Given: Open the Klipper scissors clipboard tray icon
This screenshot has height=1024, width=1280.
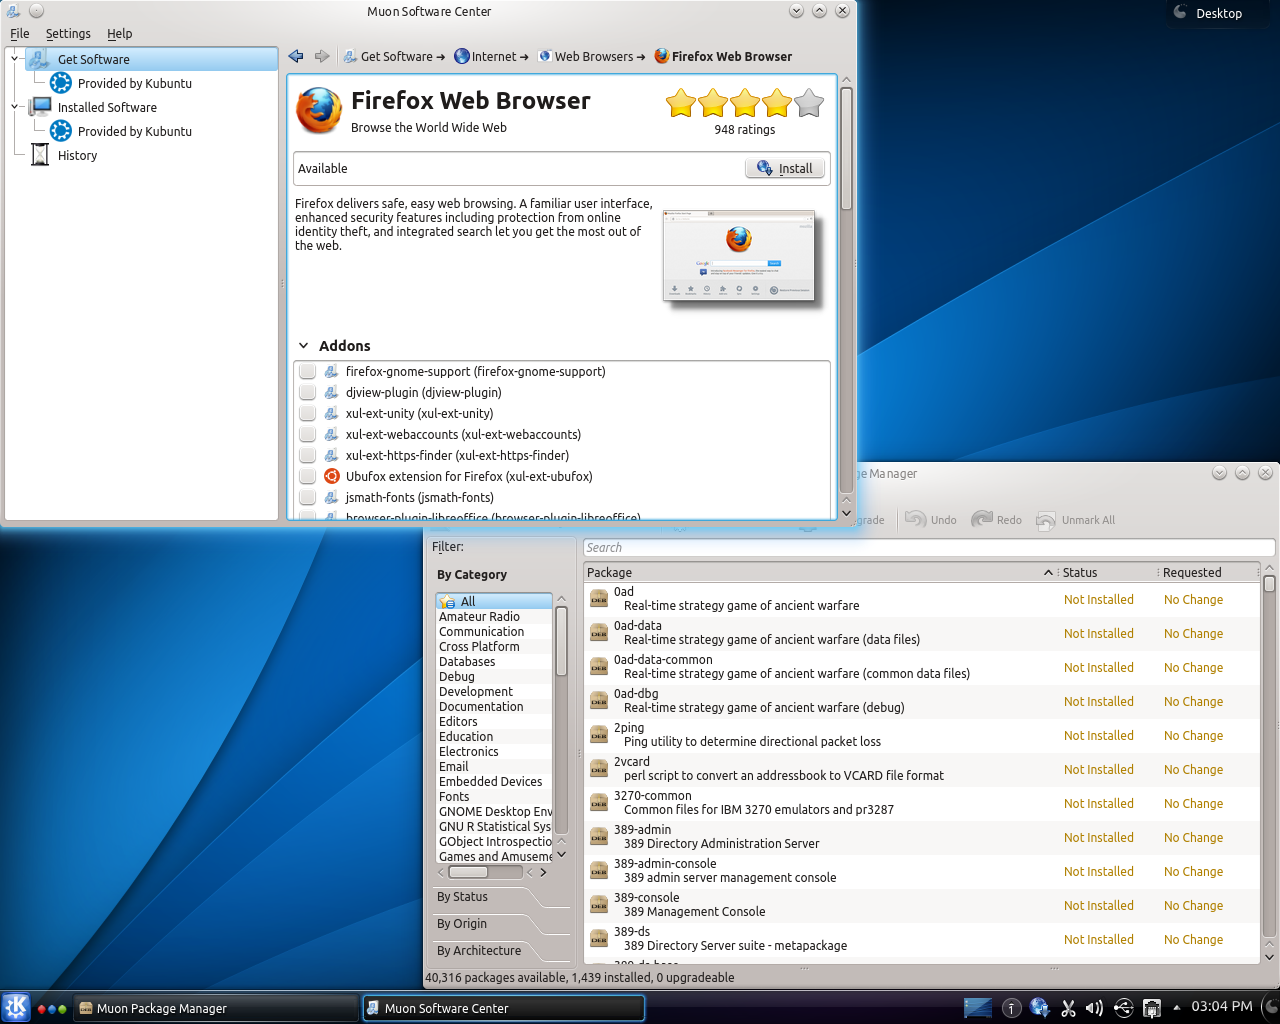Looking at the screenshot, I should (1068, 1008).
